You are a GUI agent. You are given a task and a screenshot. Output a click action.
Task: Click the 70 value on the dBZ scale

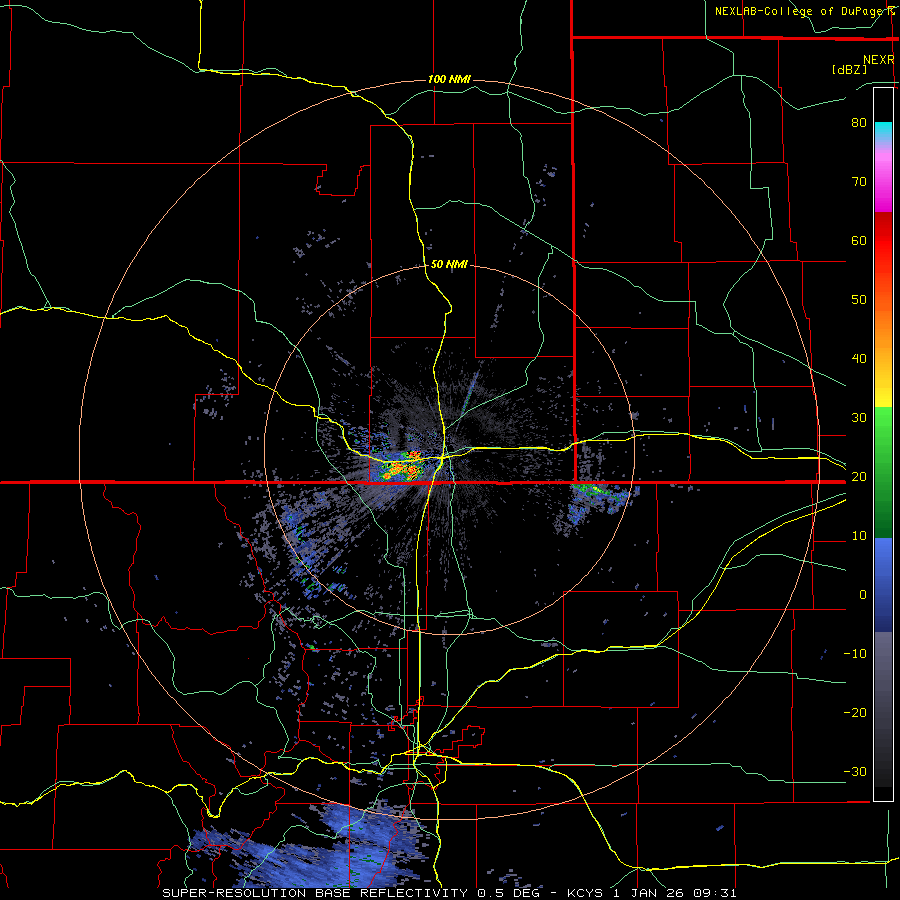859,181
